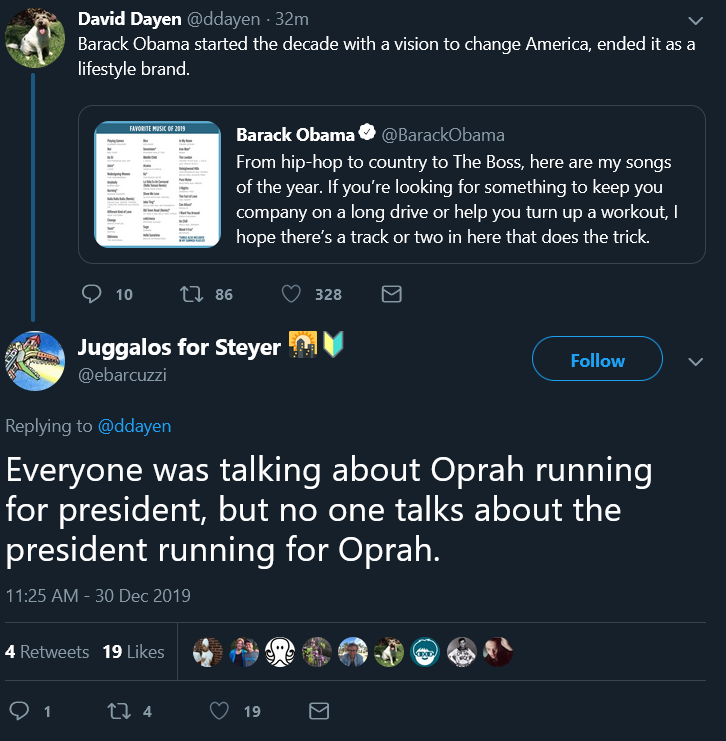
Task: Send the Oprah tweet via message icon
Action: pyautogui.click(x=319, y=711)
